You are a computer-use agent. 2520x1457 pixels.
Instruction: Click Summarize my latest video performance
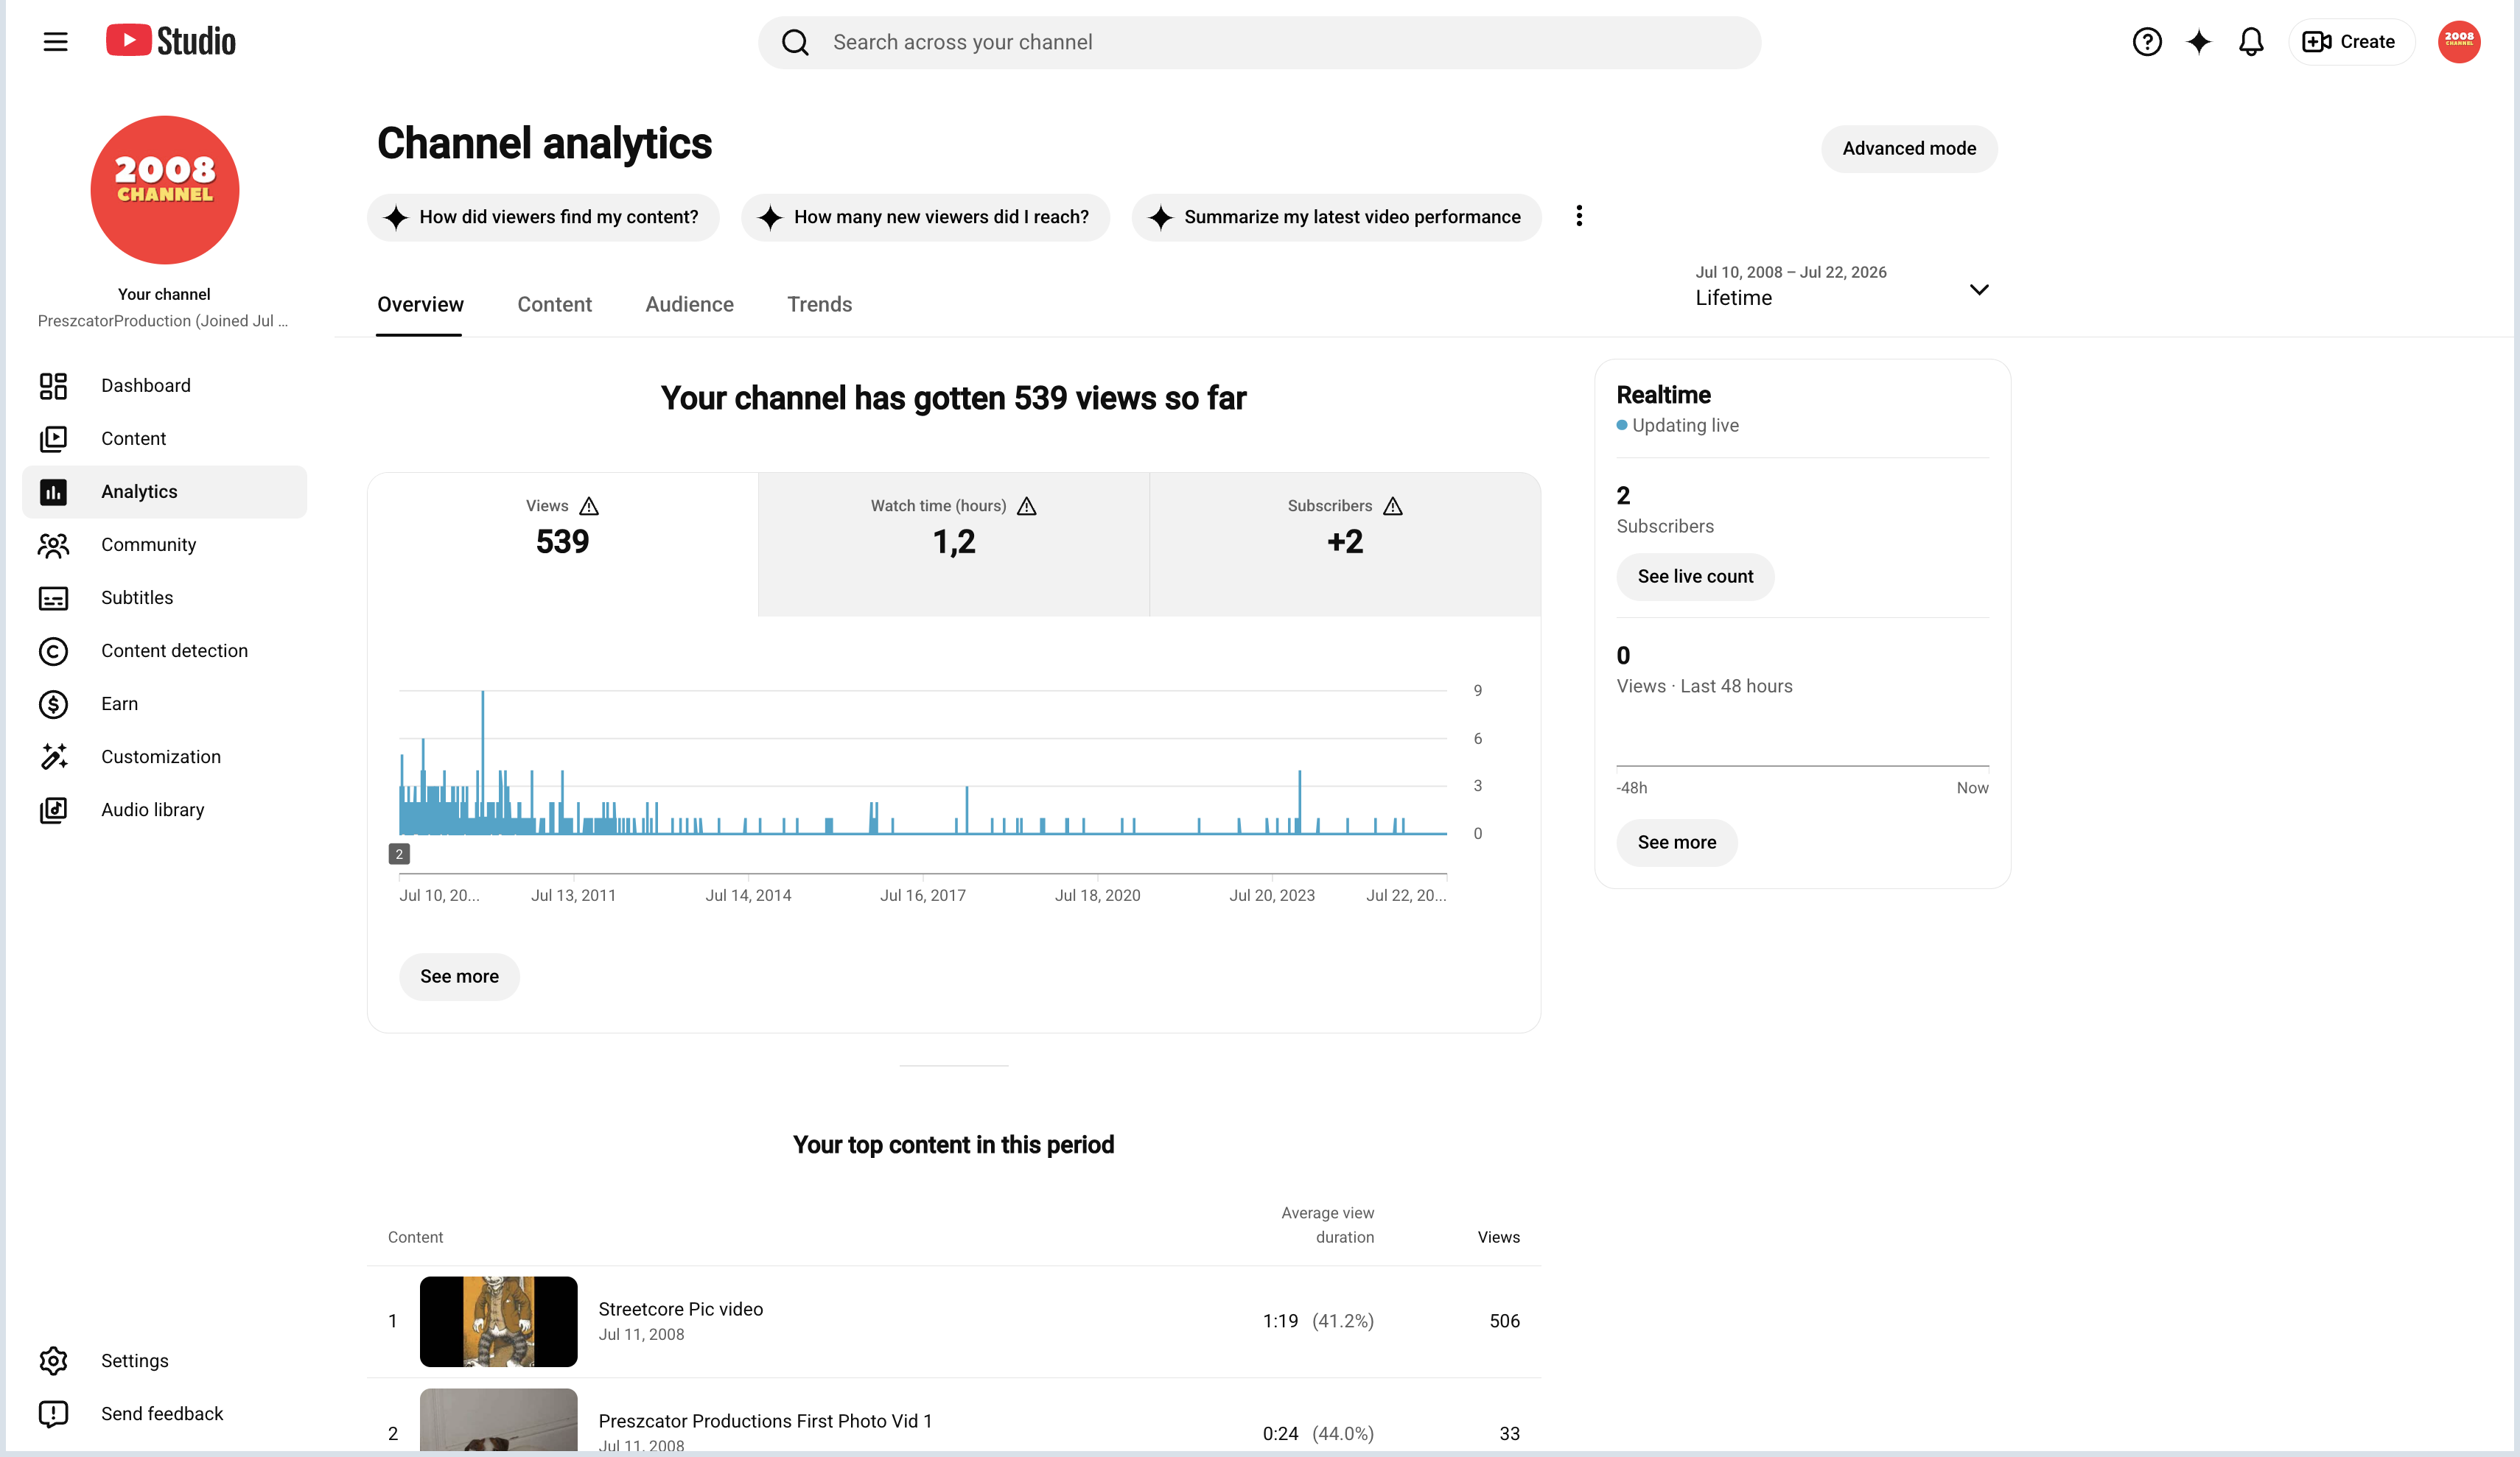[1336, 217]
